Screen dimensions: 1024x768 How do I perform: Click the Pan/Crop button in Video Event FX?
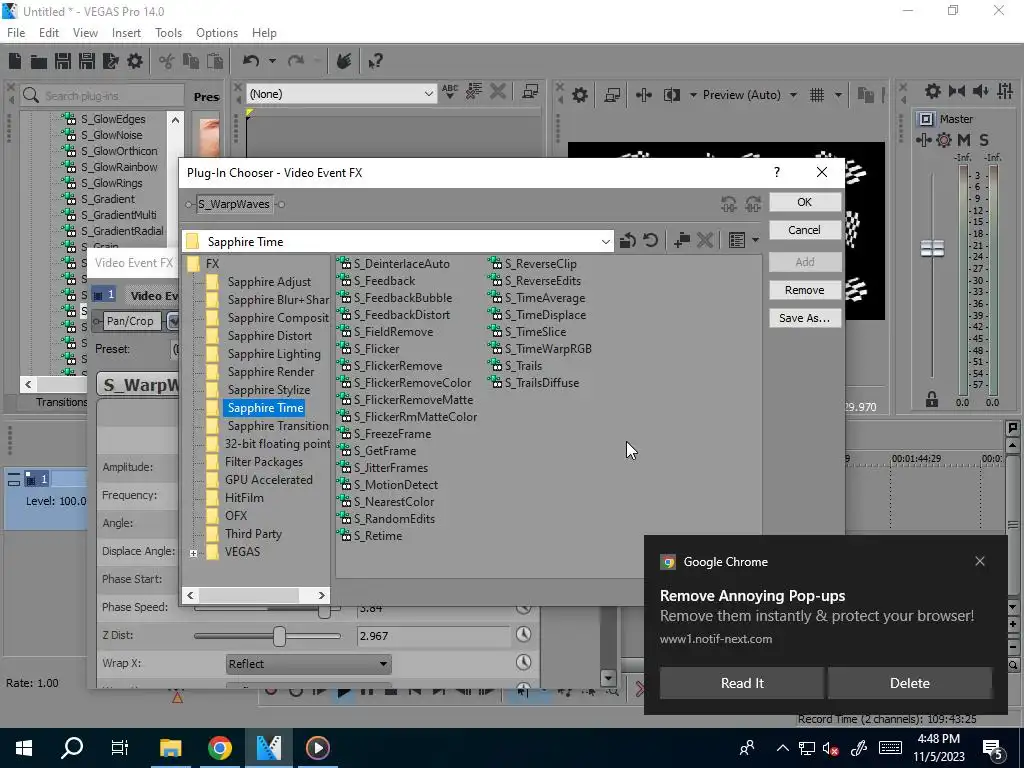click(x=130, y=321)
